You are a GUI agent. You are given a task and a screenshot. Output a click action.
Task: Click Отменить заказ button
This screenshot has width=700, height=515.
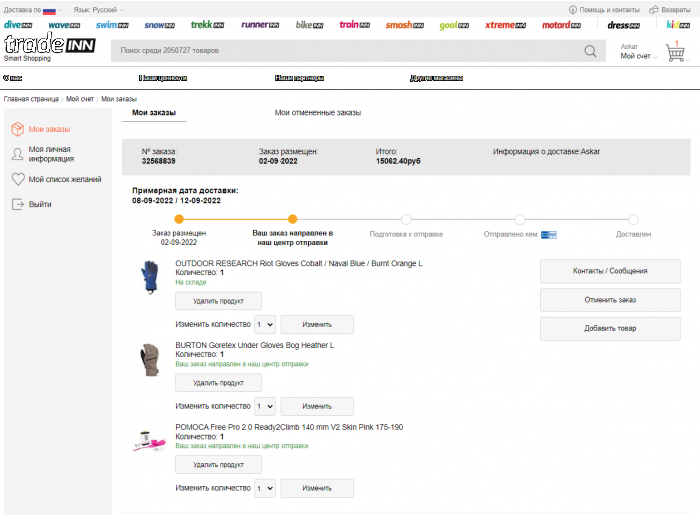coord(610,300)
